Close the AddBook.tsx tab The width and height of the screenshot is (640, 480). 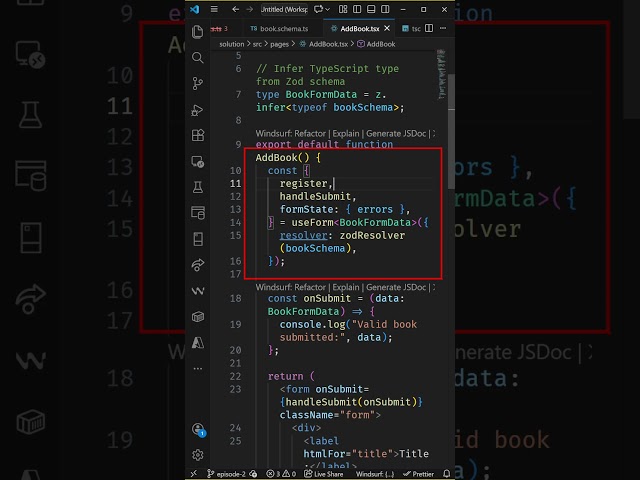387,28
